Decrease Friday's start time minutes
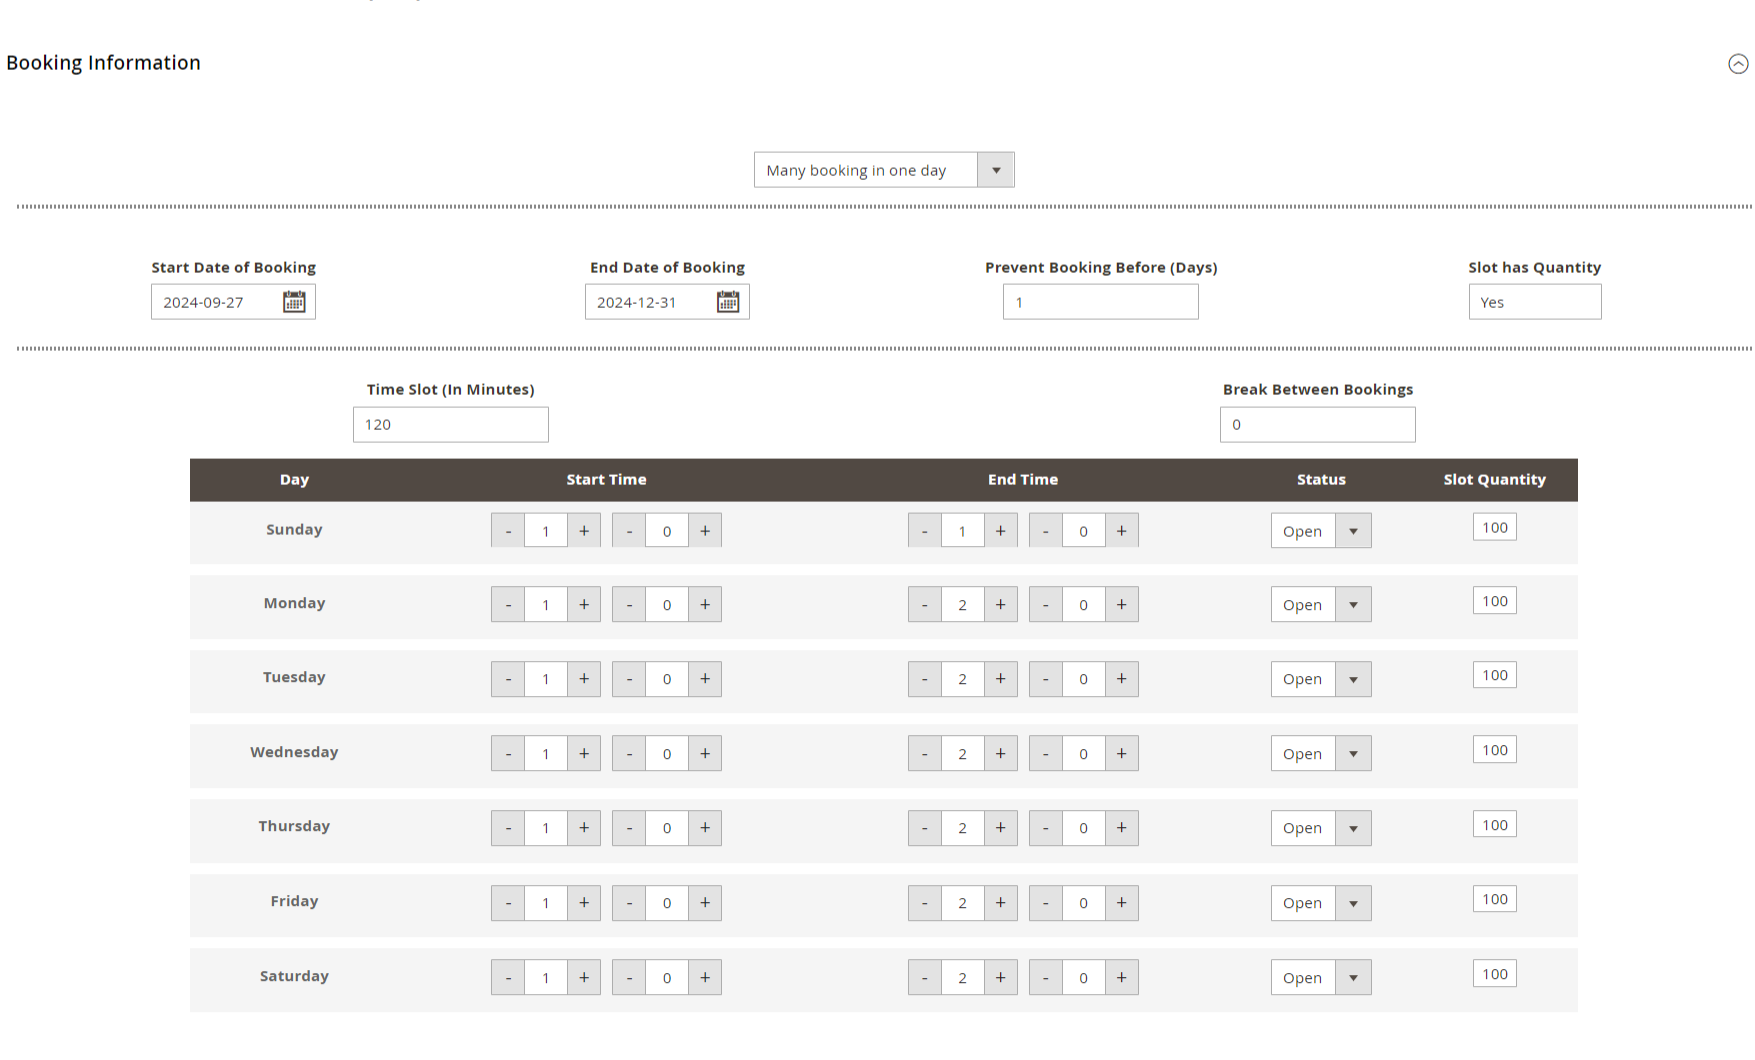The height and width of the screenshot is (1060, 1755). pyautogui.click(x=629, y=903)
